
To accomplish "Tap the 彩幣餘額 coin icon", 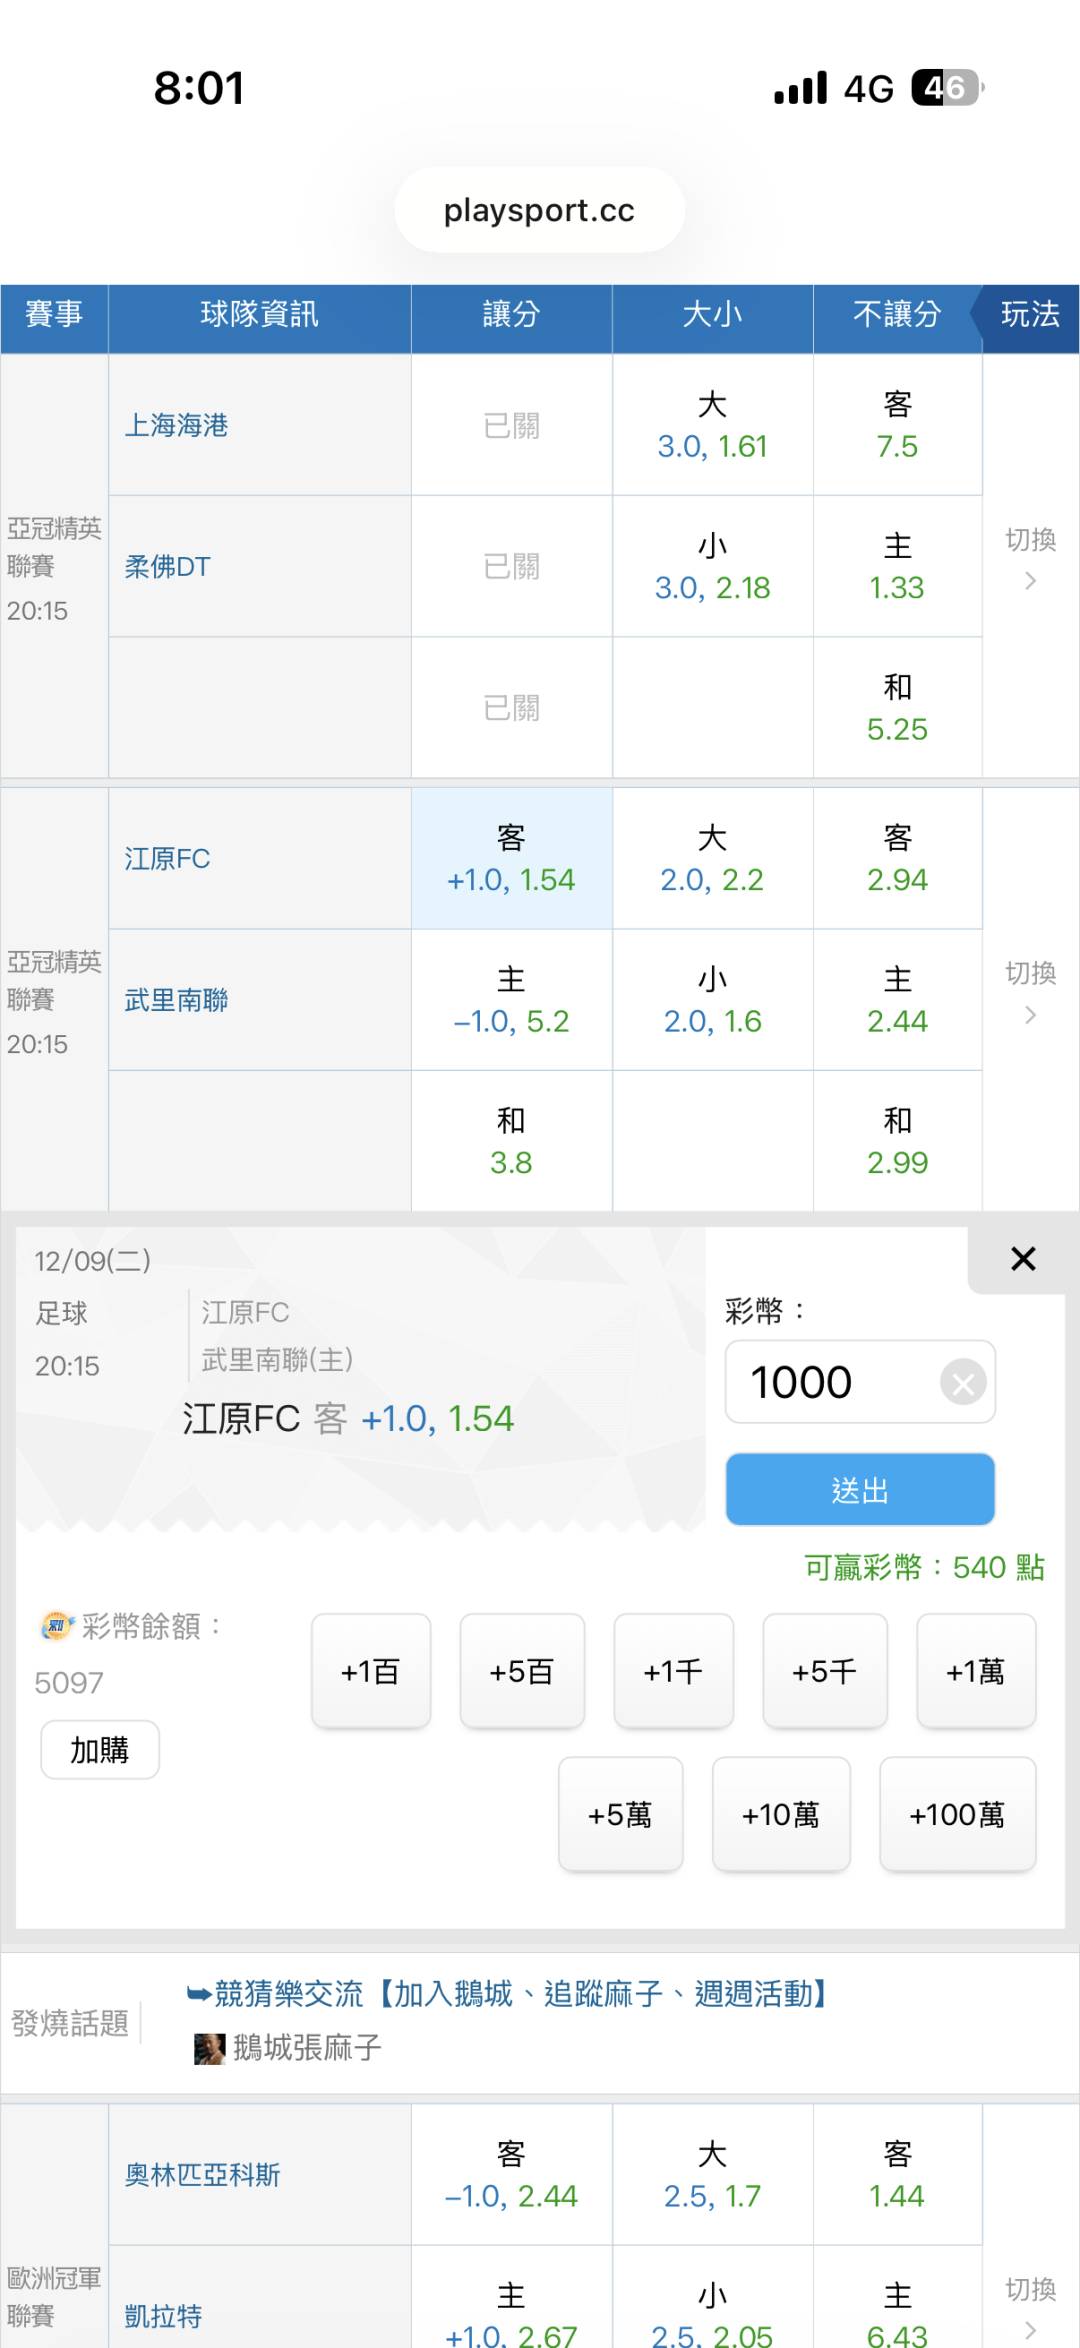I will coord(57,1626).
